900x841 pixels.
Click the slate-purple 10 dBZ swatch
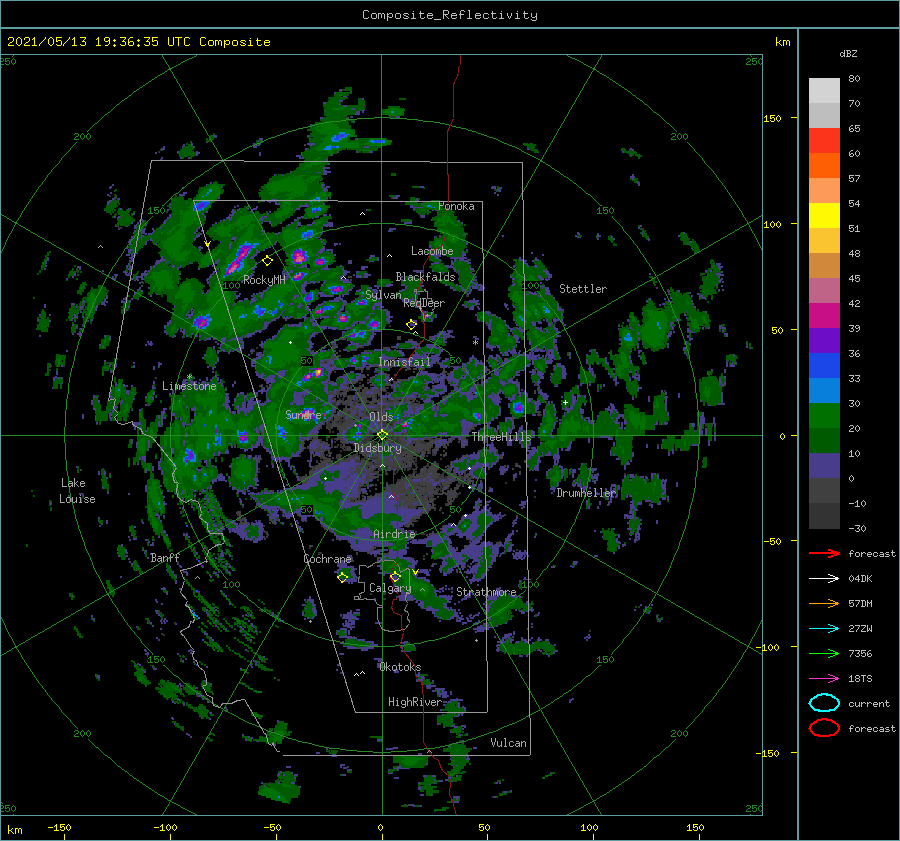(x=824, y=466)
